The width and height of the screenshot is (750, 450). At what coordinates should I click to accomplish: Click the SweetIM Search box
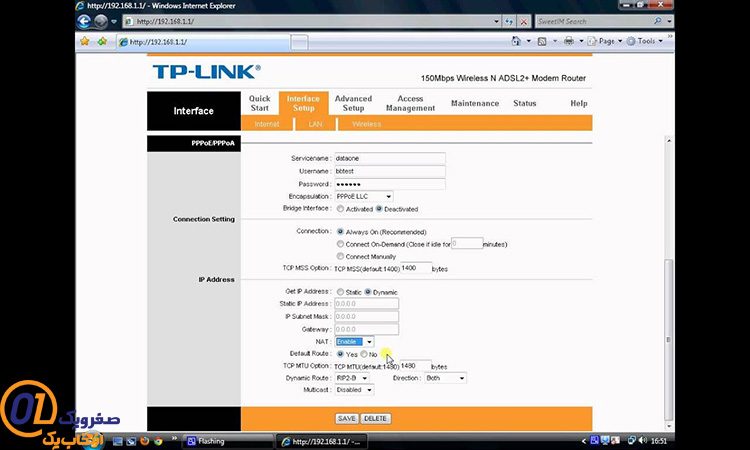coord(593,21)
